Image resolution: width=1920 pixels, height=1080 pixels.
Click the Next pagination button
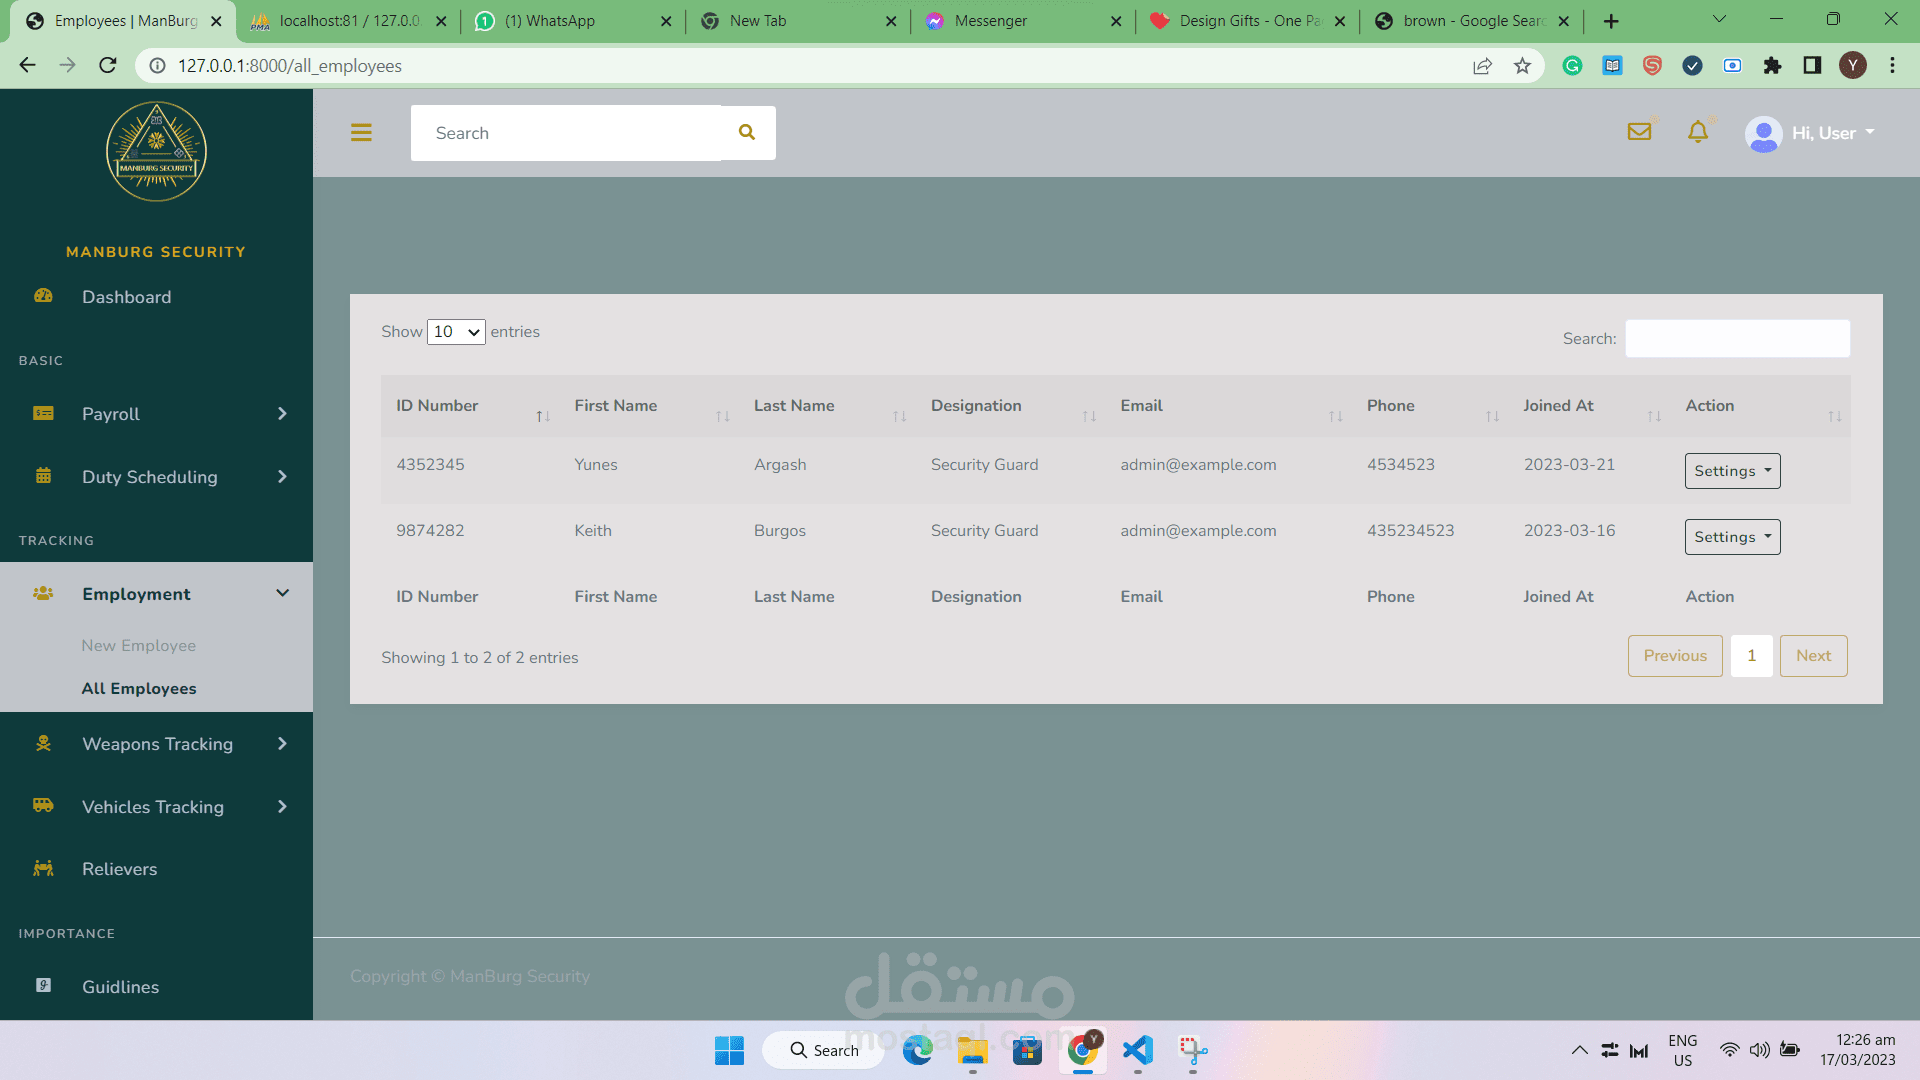[x=1813, y=656]
